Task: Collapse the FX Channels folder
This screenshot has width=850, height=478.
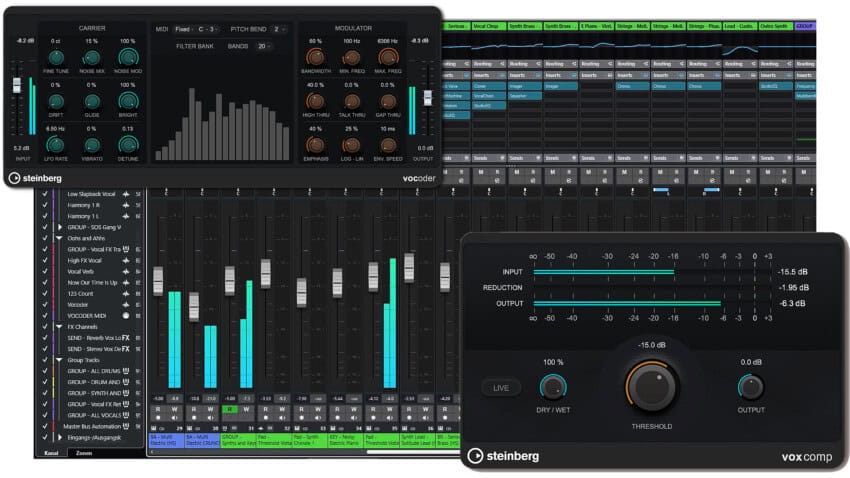Action: [x=59, y=327]
